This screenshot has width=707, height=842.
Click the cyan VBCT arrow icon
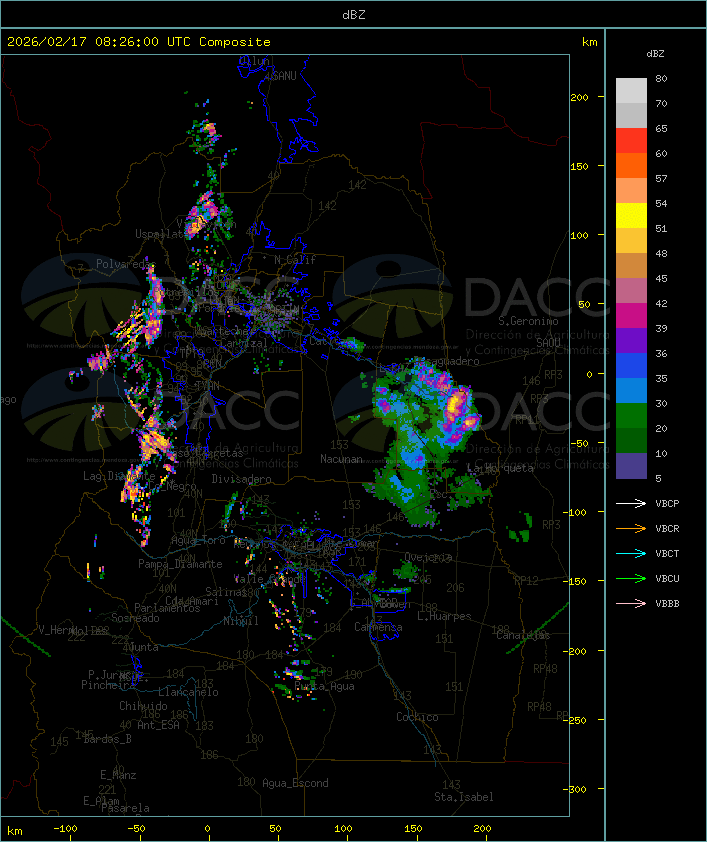click(x=631, y=554)
